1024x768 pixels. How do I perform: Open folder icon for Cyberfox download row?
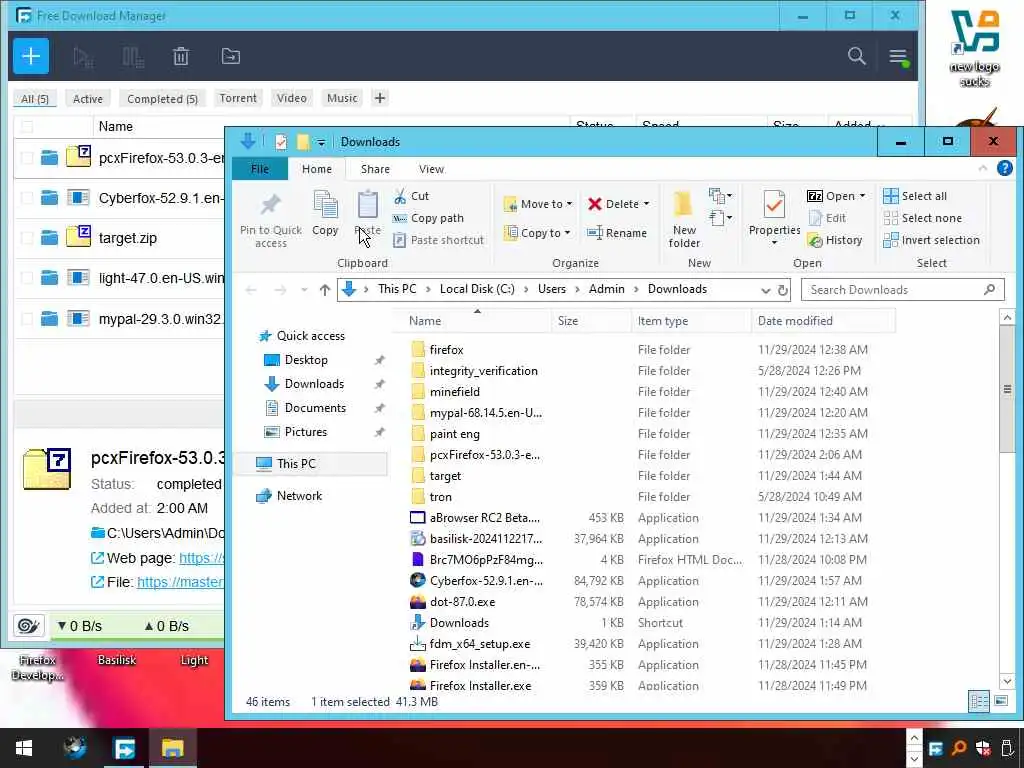[x=49, y=198]
